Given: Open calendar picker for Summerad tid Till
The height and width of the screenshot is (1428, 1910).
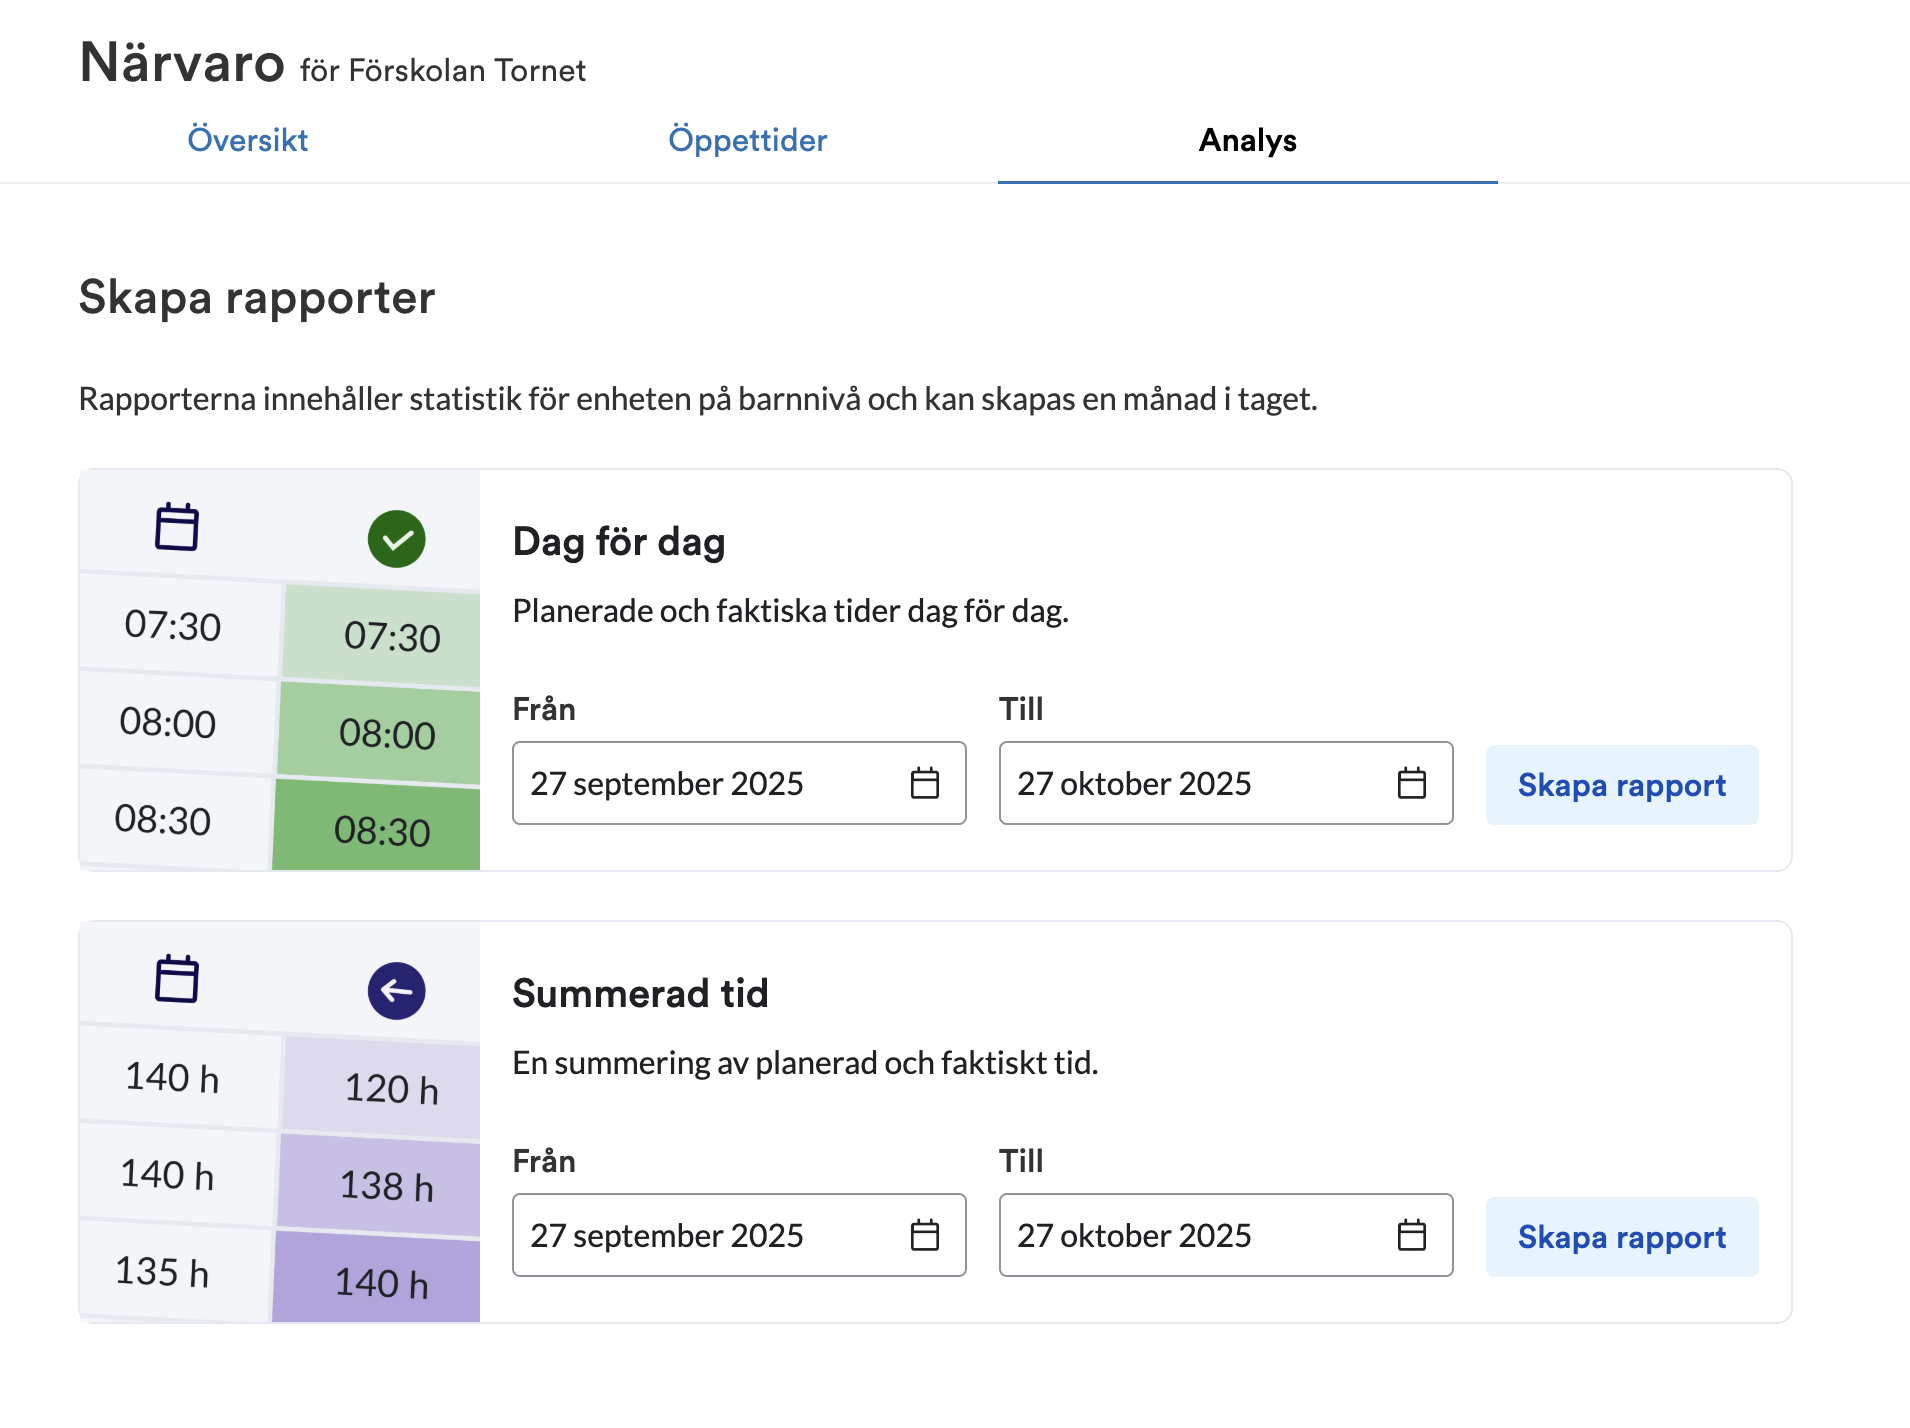Looking at the screenshot, I should (1411, 1235).
